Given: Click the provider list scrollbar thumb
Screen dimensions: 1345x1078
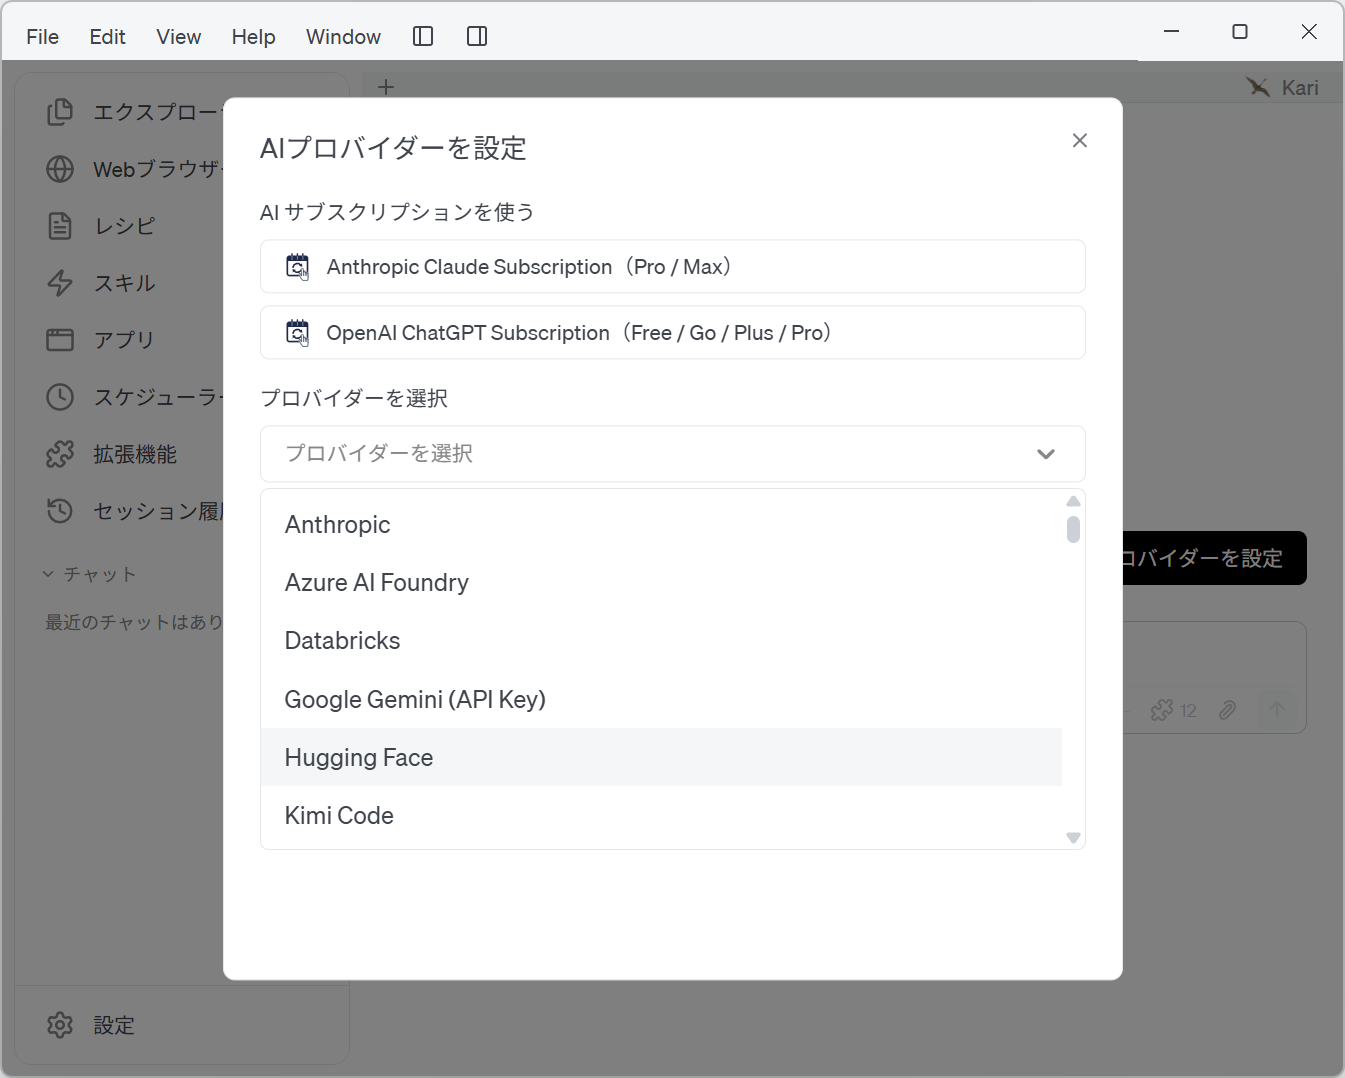Looking at the screenshot, I should pos(1073,529).
